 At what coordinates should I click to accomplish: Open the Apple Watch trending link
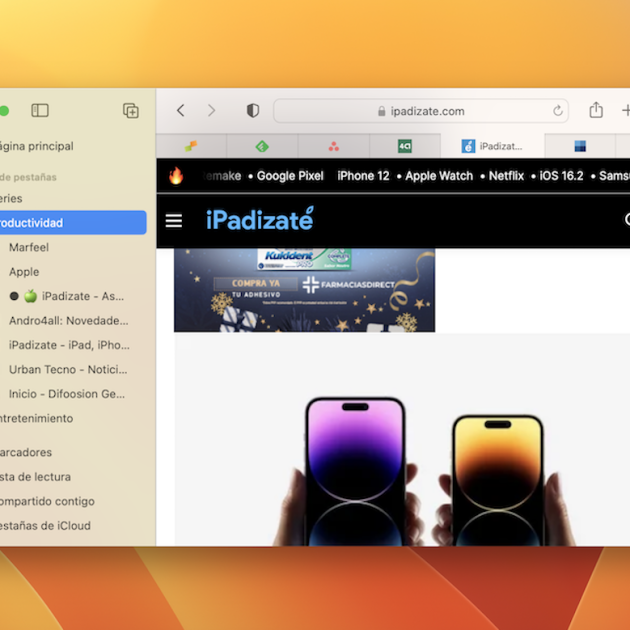439,176
